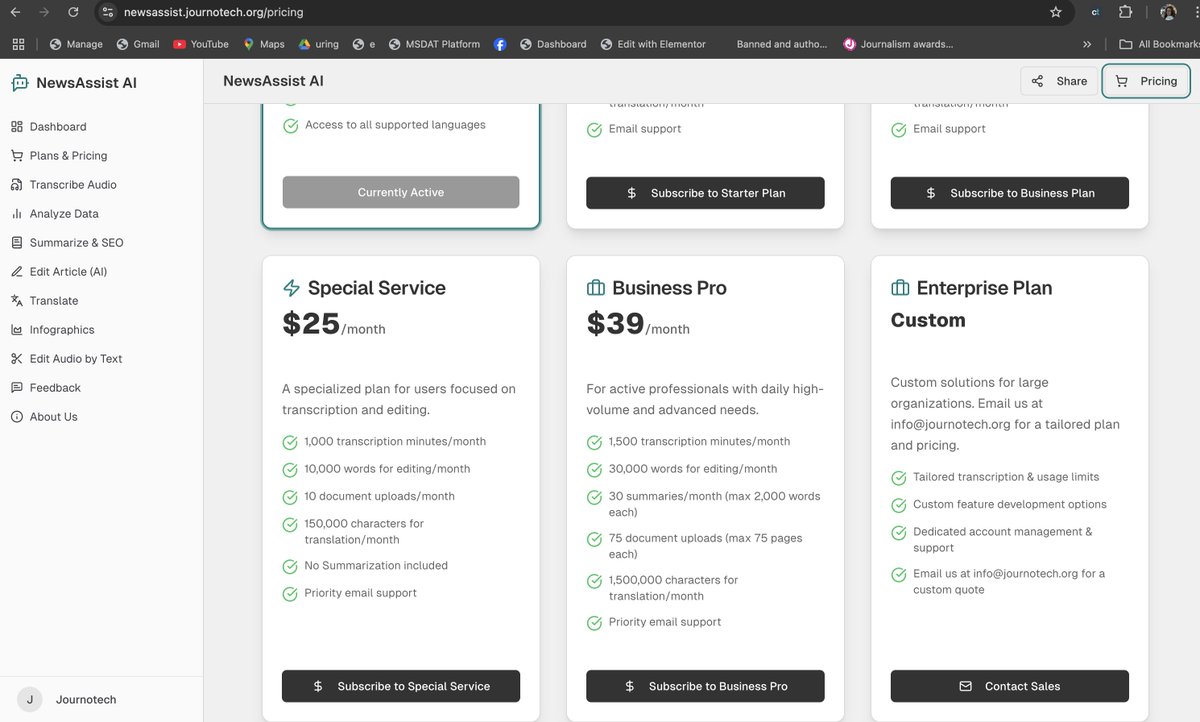Click the Translate sidebar icon
Viewport: 1200px width, 722px height.
pyautogui.click(x=16, y=301)
